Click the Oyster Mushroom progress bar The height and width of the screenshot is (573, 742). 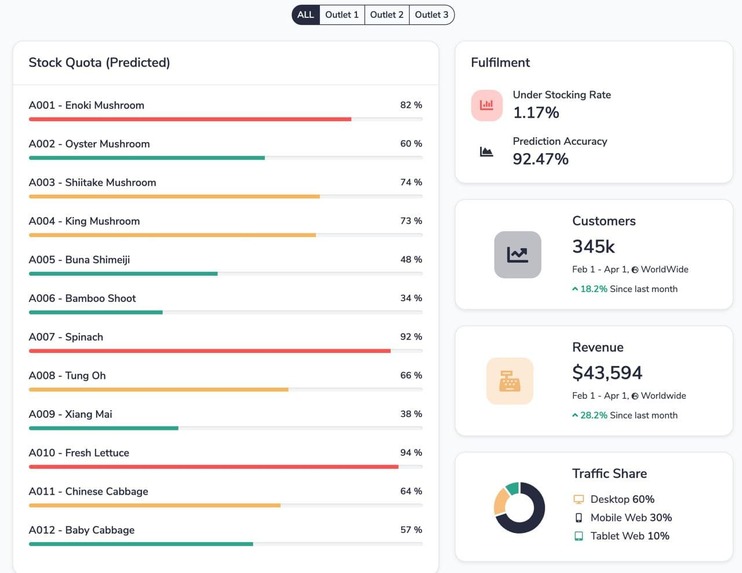226,158
